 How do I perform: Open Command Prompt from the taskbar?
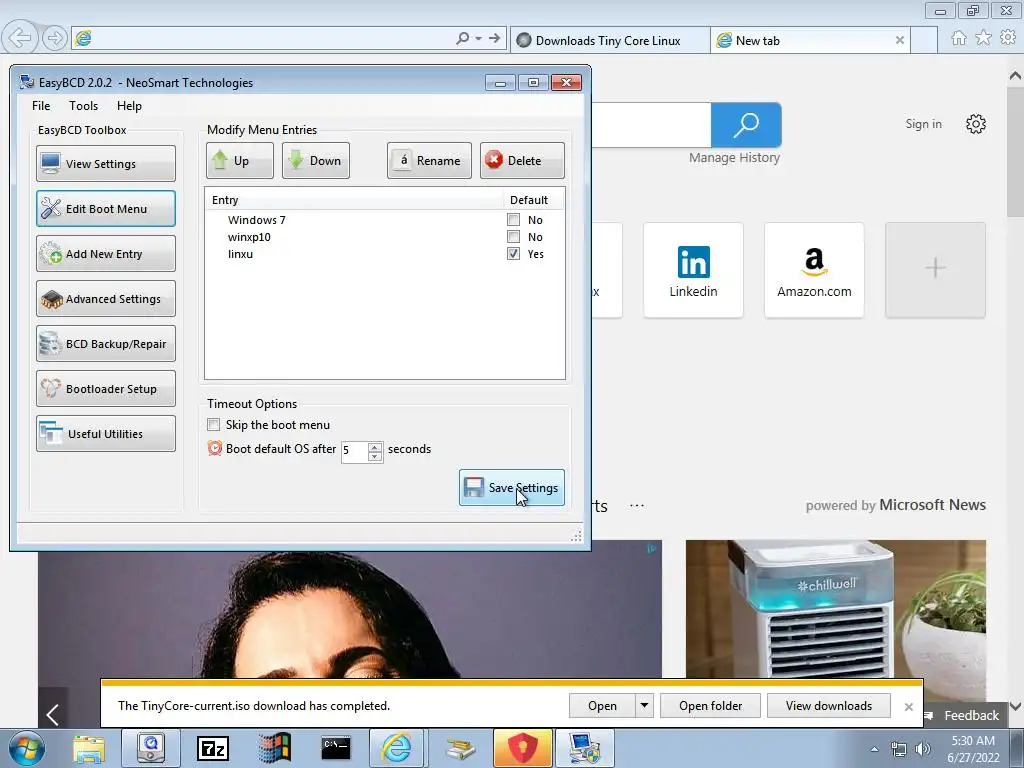[x=336, y=748]
